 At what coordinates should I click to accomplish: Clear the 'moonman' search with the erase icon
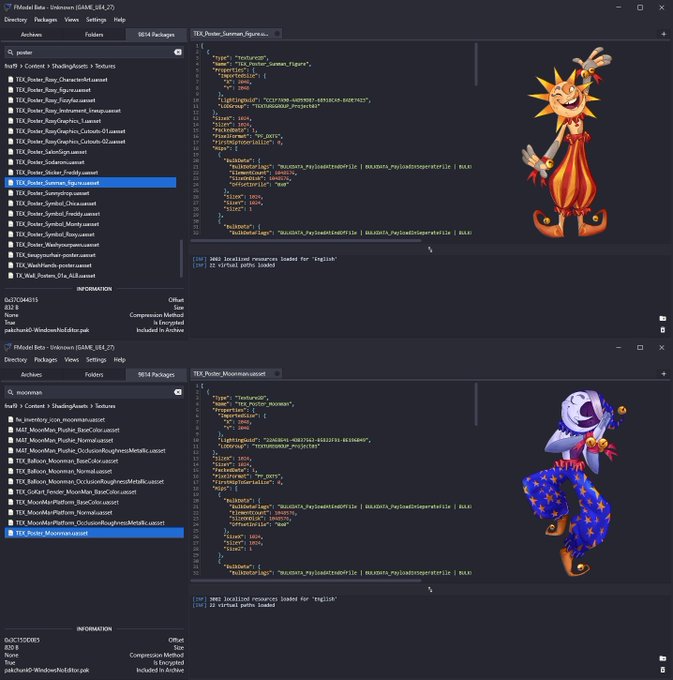click(x=178, y=392)
